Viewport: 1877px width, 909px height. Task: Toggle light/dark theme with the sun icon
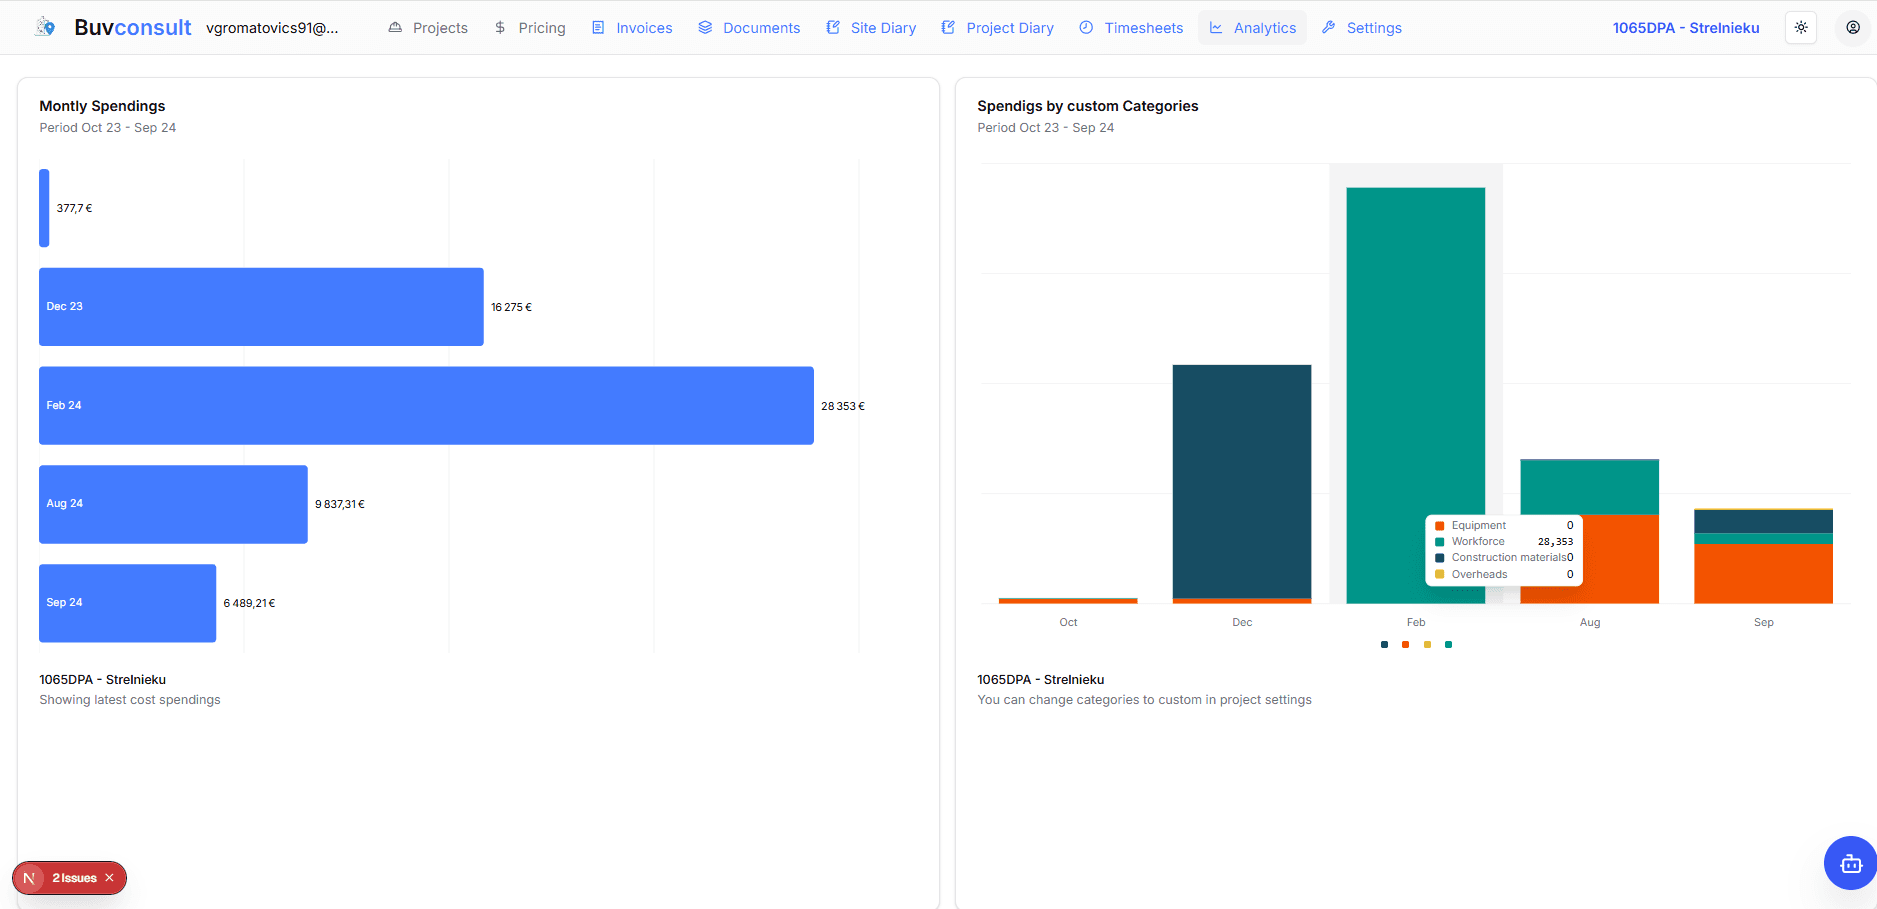(x=1800, y=27)
